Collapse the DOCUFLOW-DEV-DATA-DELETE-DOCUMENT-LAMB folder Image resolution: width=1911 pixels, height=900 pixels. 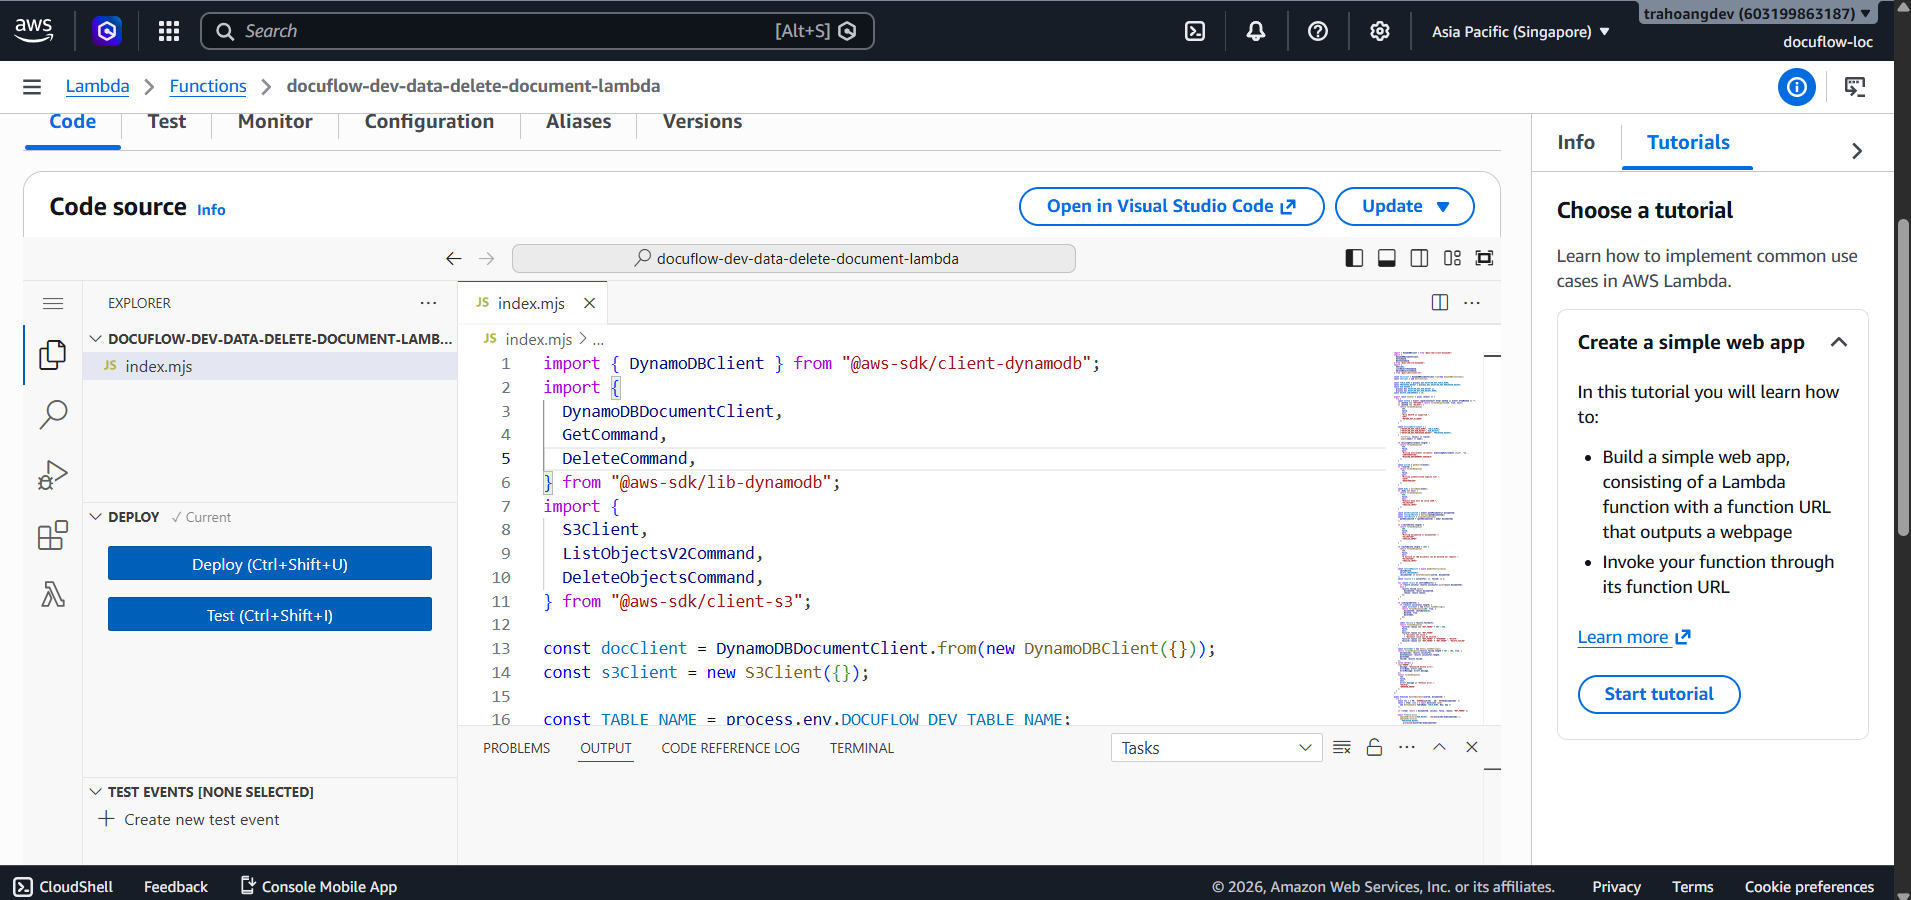(270, 339)
